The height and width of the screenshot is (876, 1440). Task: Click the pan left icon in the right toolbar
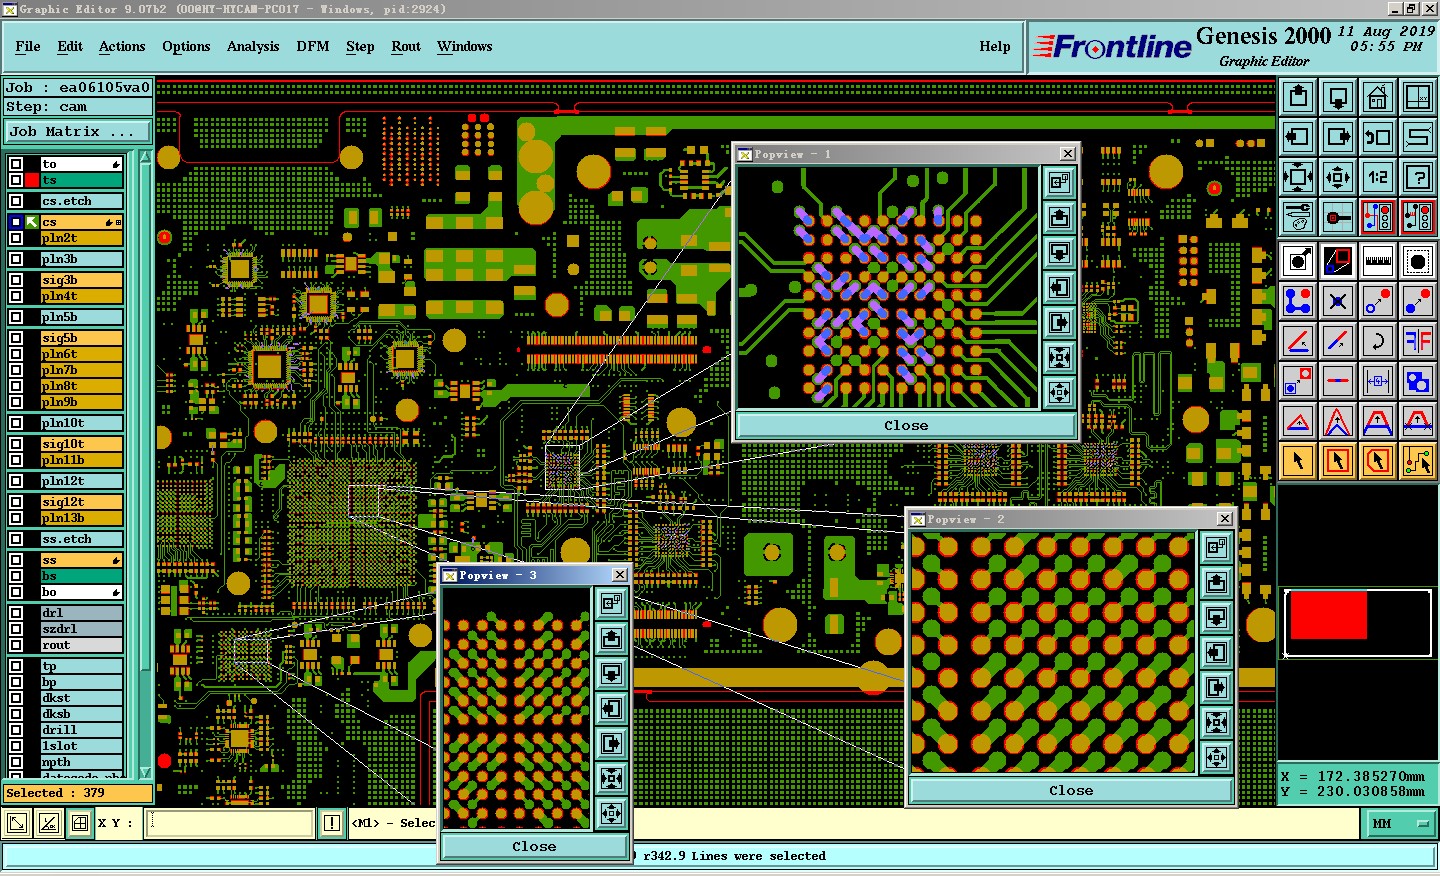coord(1298,137)
